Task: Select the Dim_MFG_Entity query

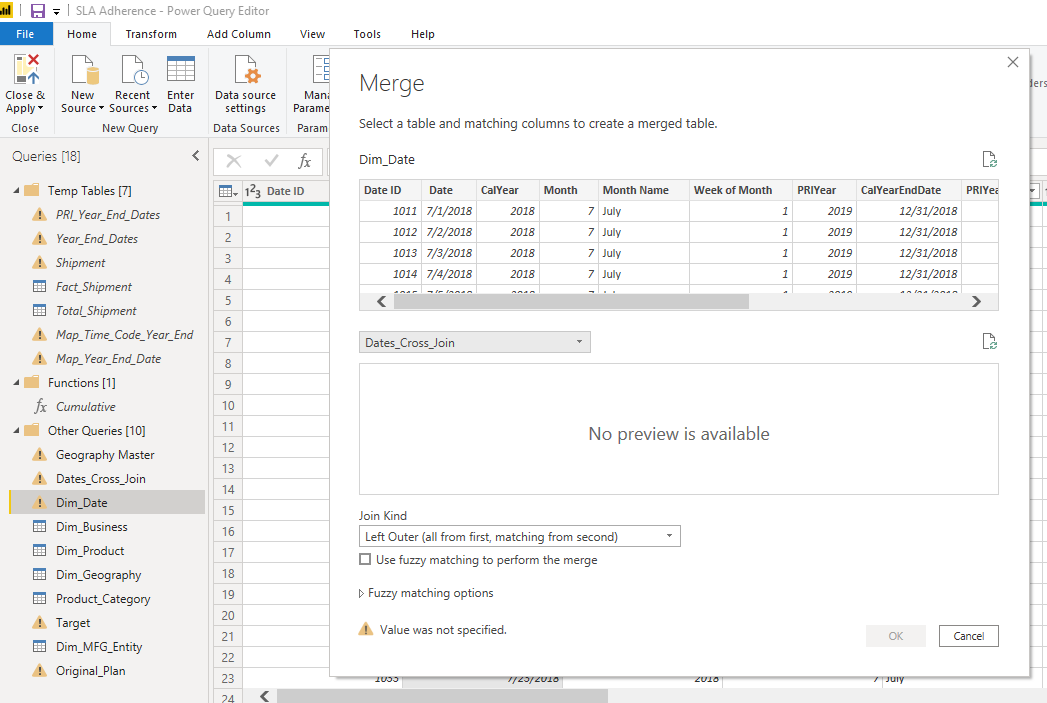Action: [x=99, y=646]
